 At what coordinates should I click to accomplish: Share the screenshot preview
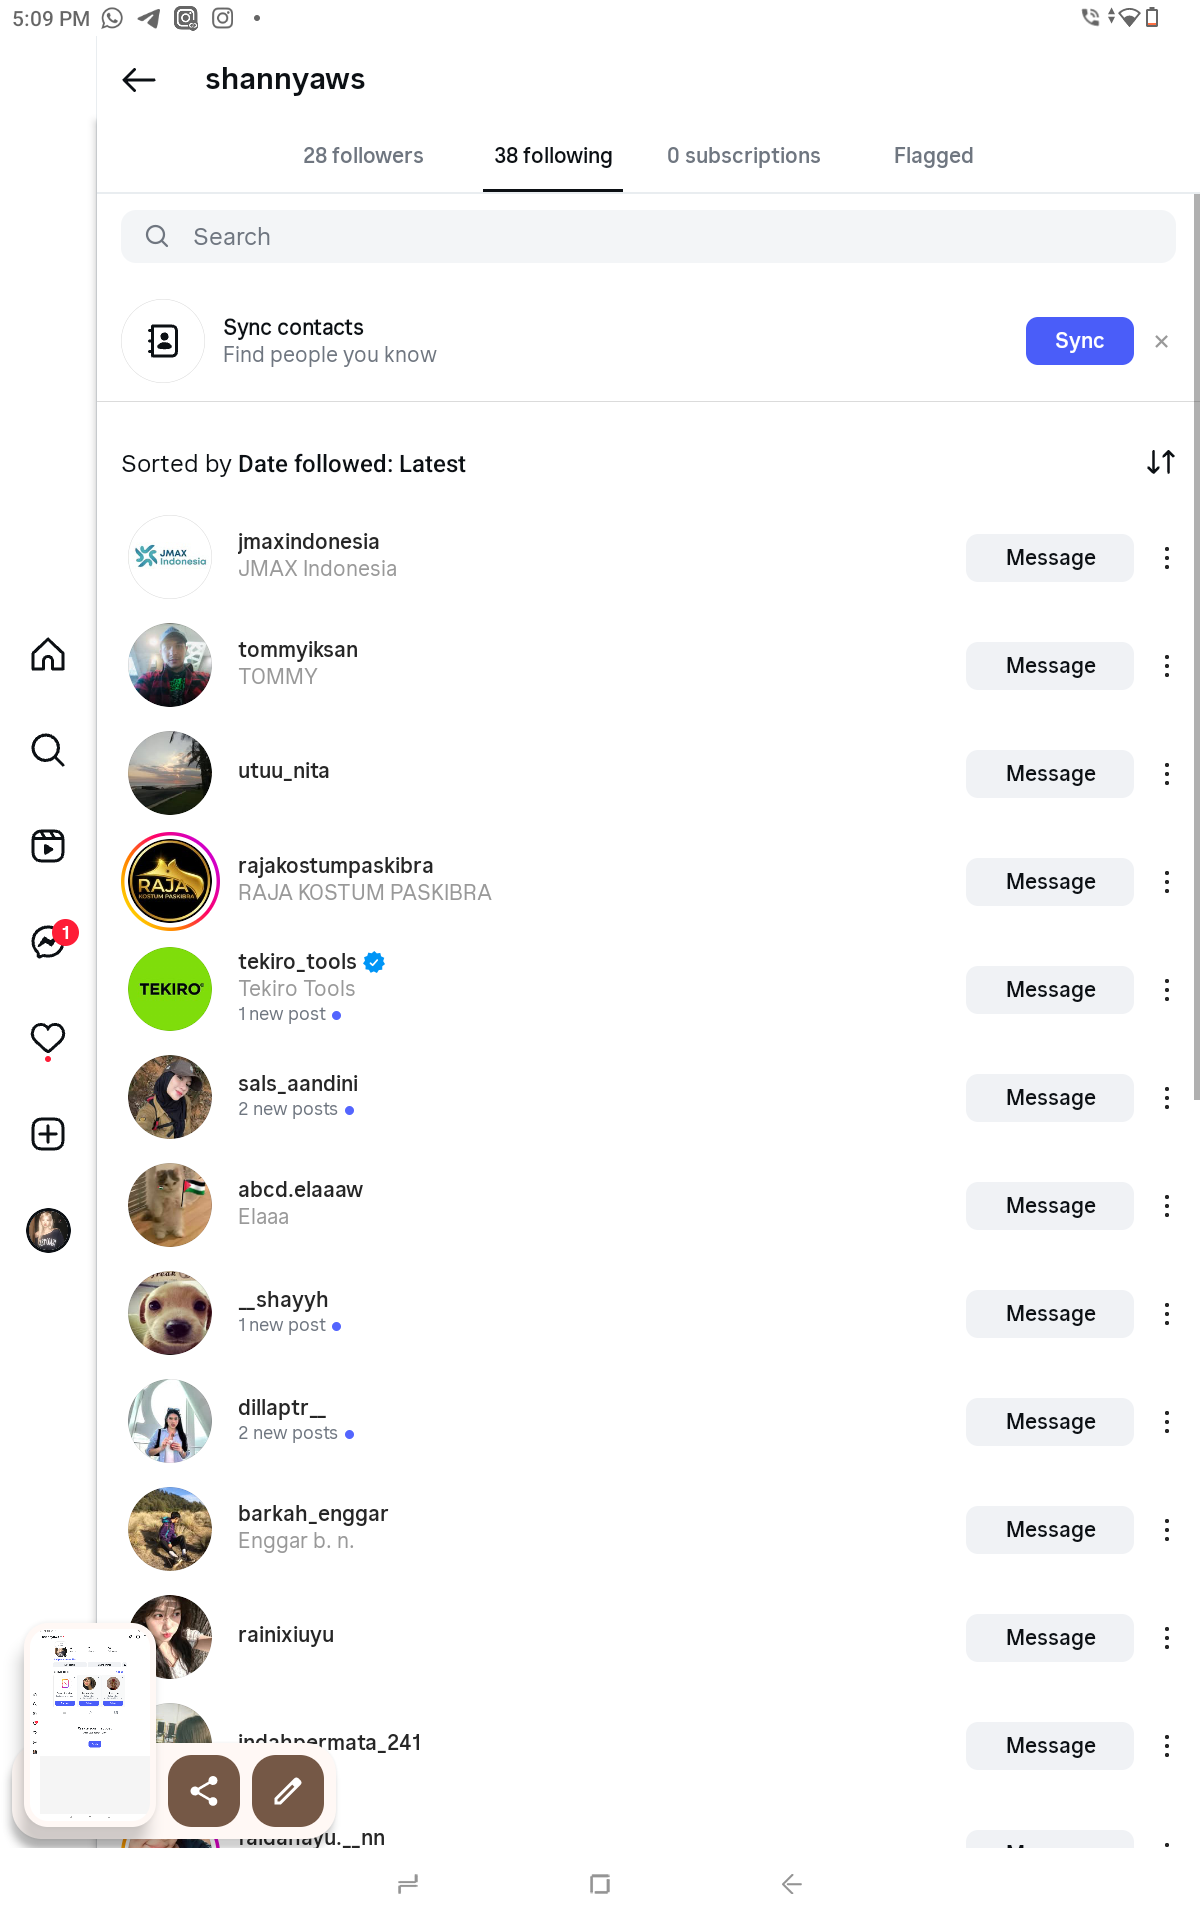(x=204, y=1790)
